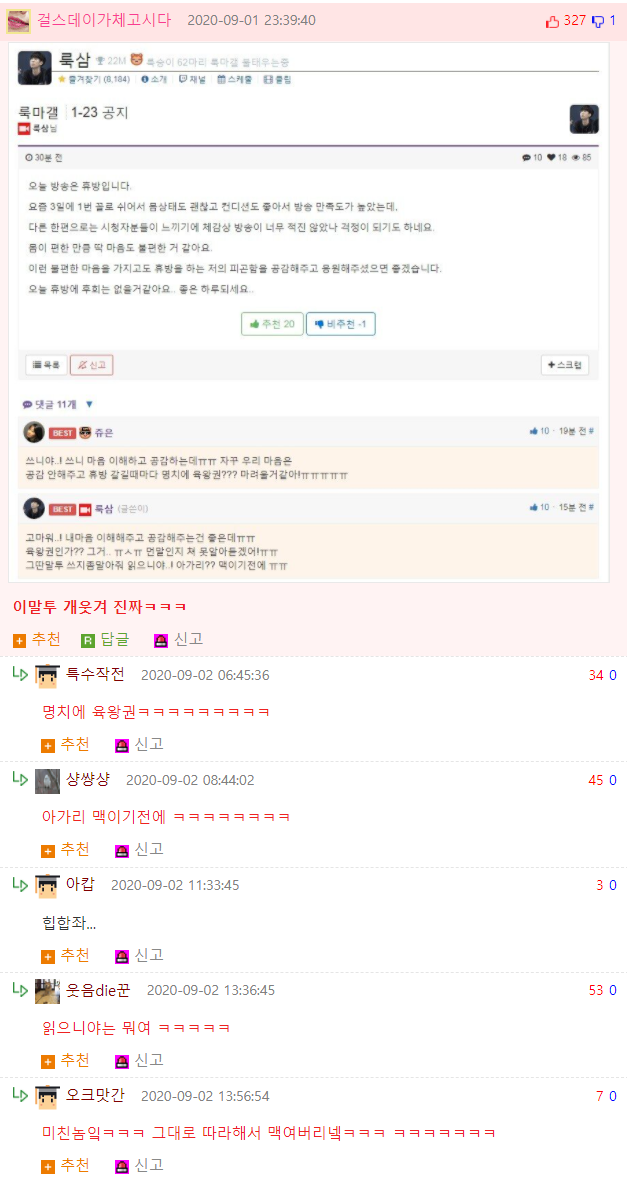Screen dimensions: 627x1180
Task: Click the embedded 룩삼 post screenshot image
Action: click(309, 312)
